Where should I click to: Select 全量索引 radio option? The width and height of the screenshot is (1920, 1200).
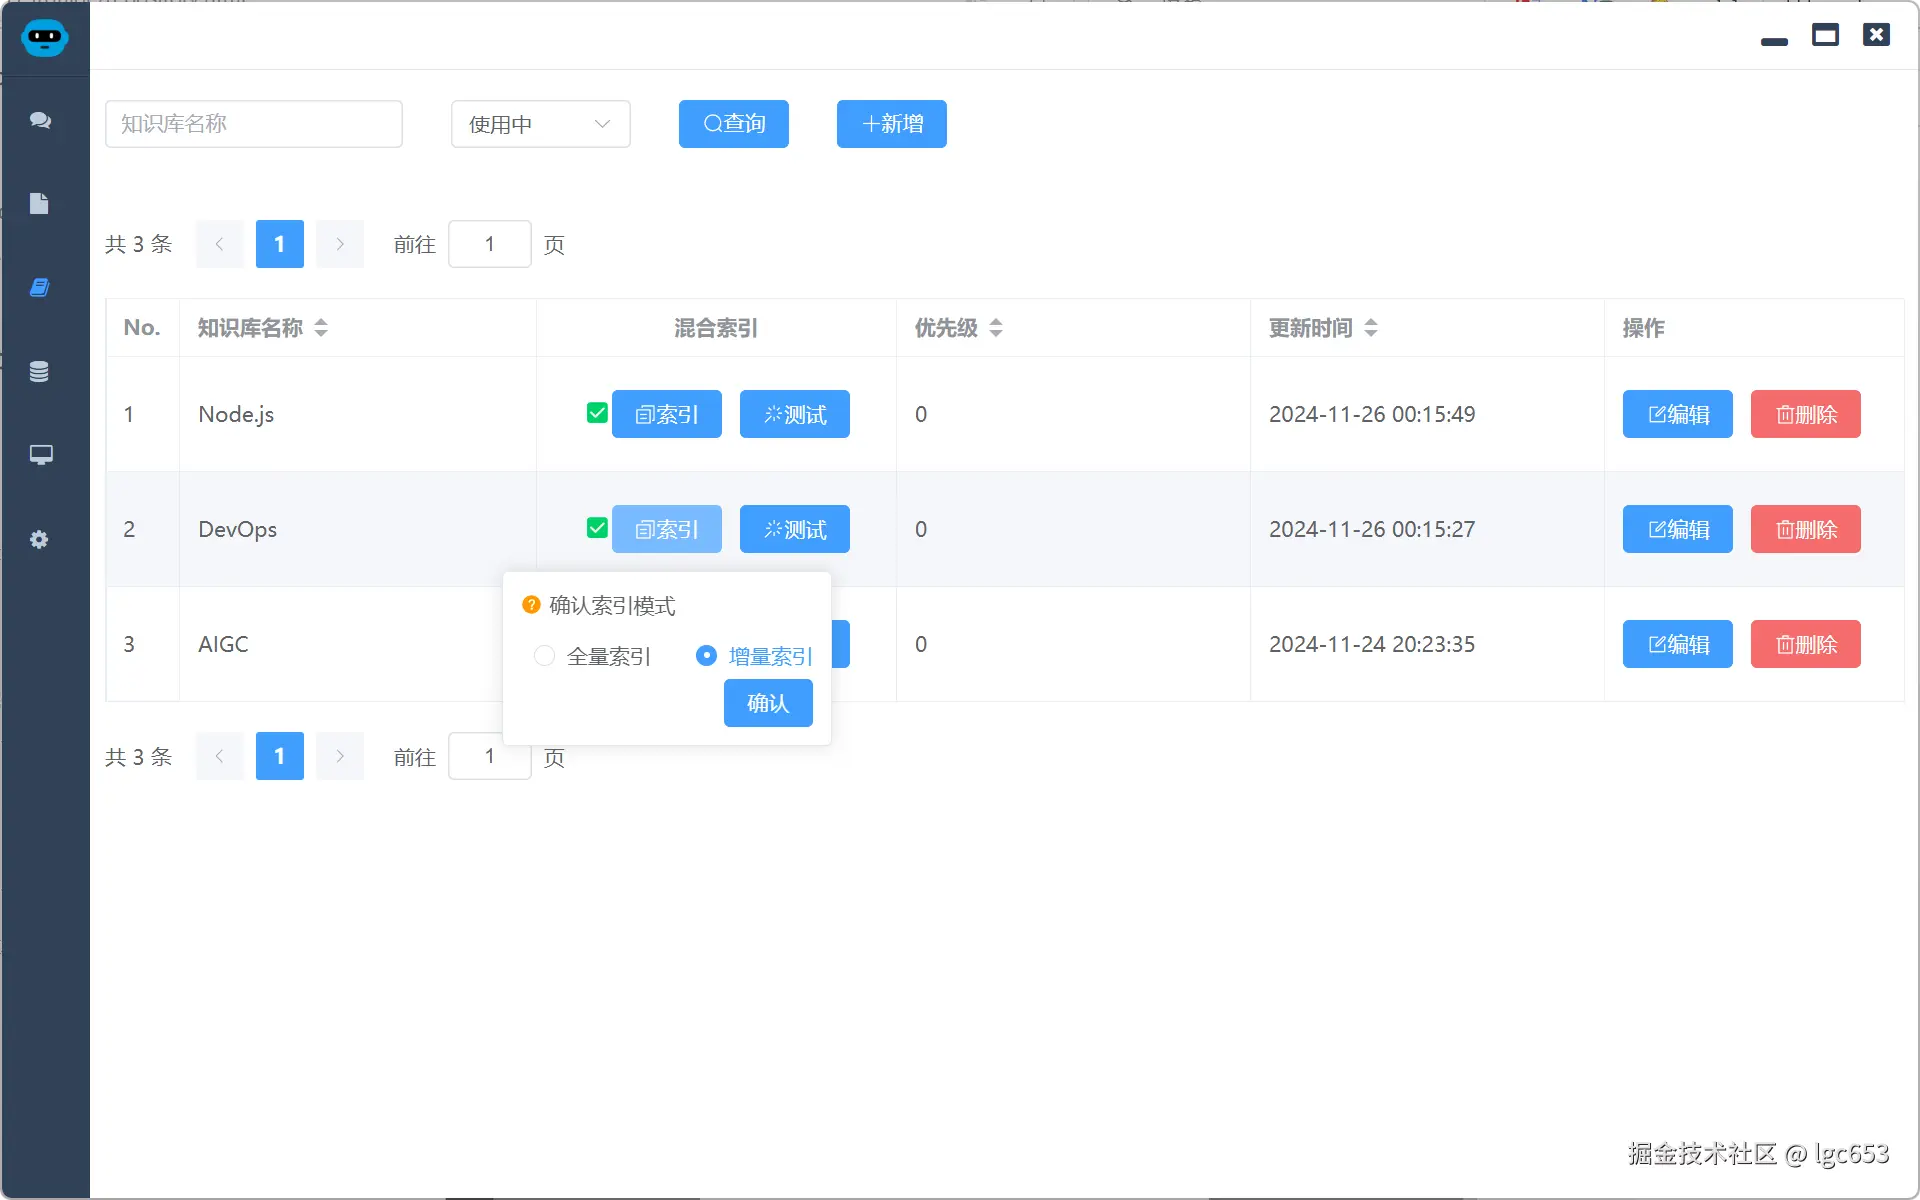545,656
